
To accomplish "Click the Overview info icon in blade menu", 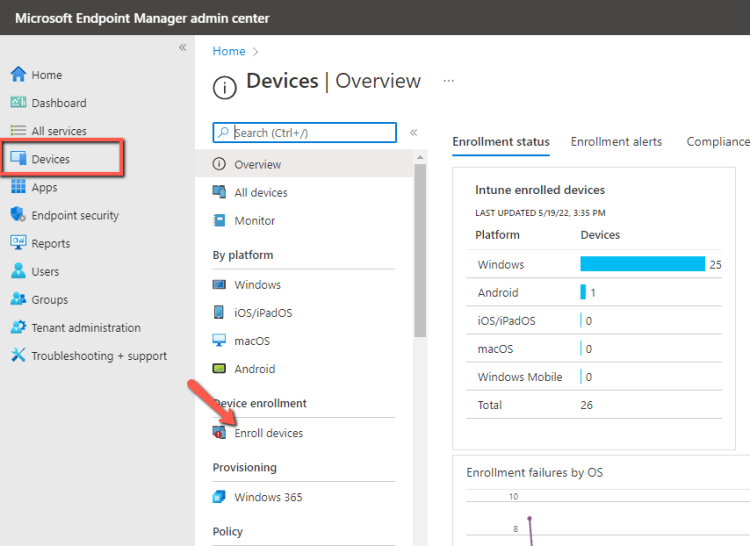I will tap(219, 164).
